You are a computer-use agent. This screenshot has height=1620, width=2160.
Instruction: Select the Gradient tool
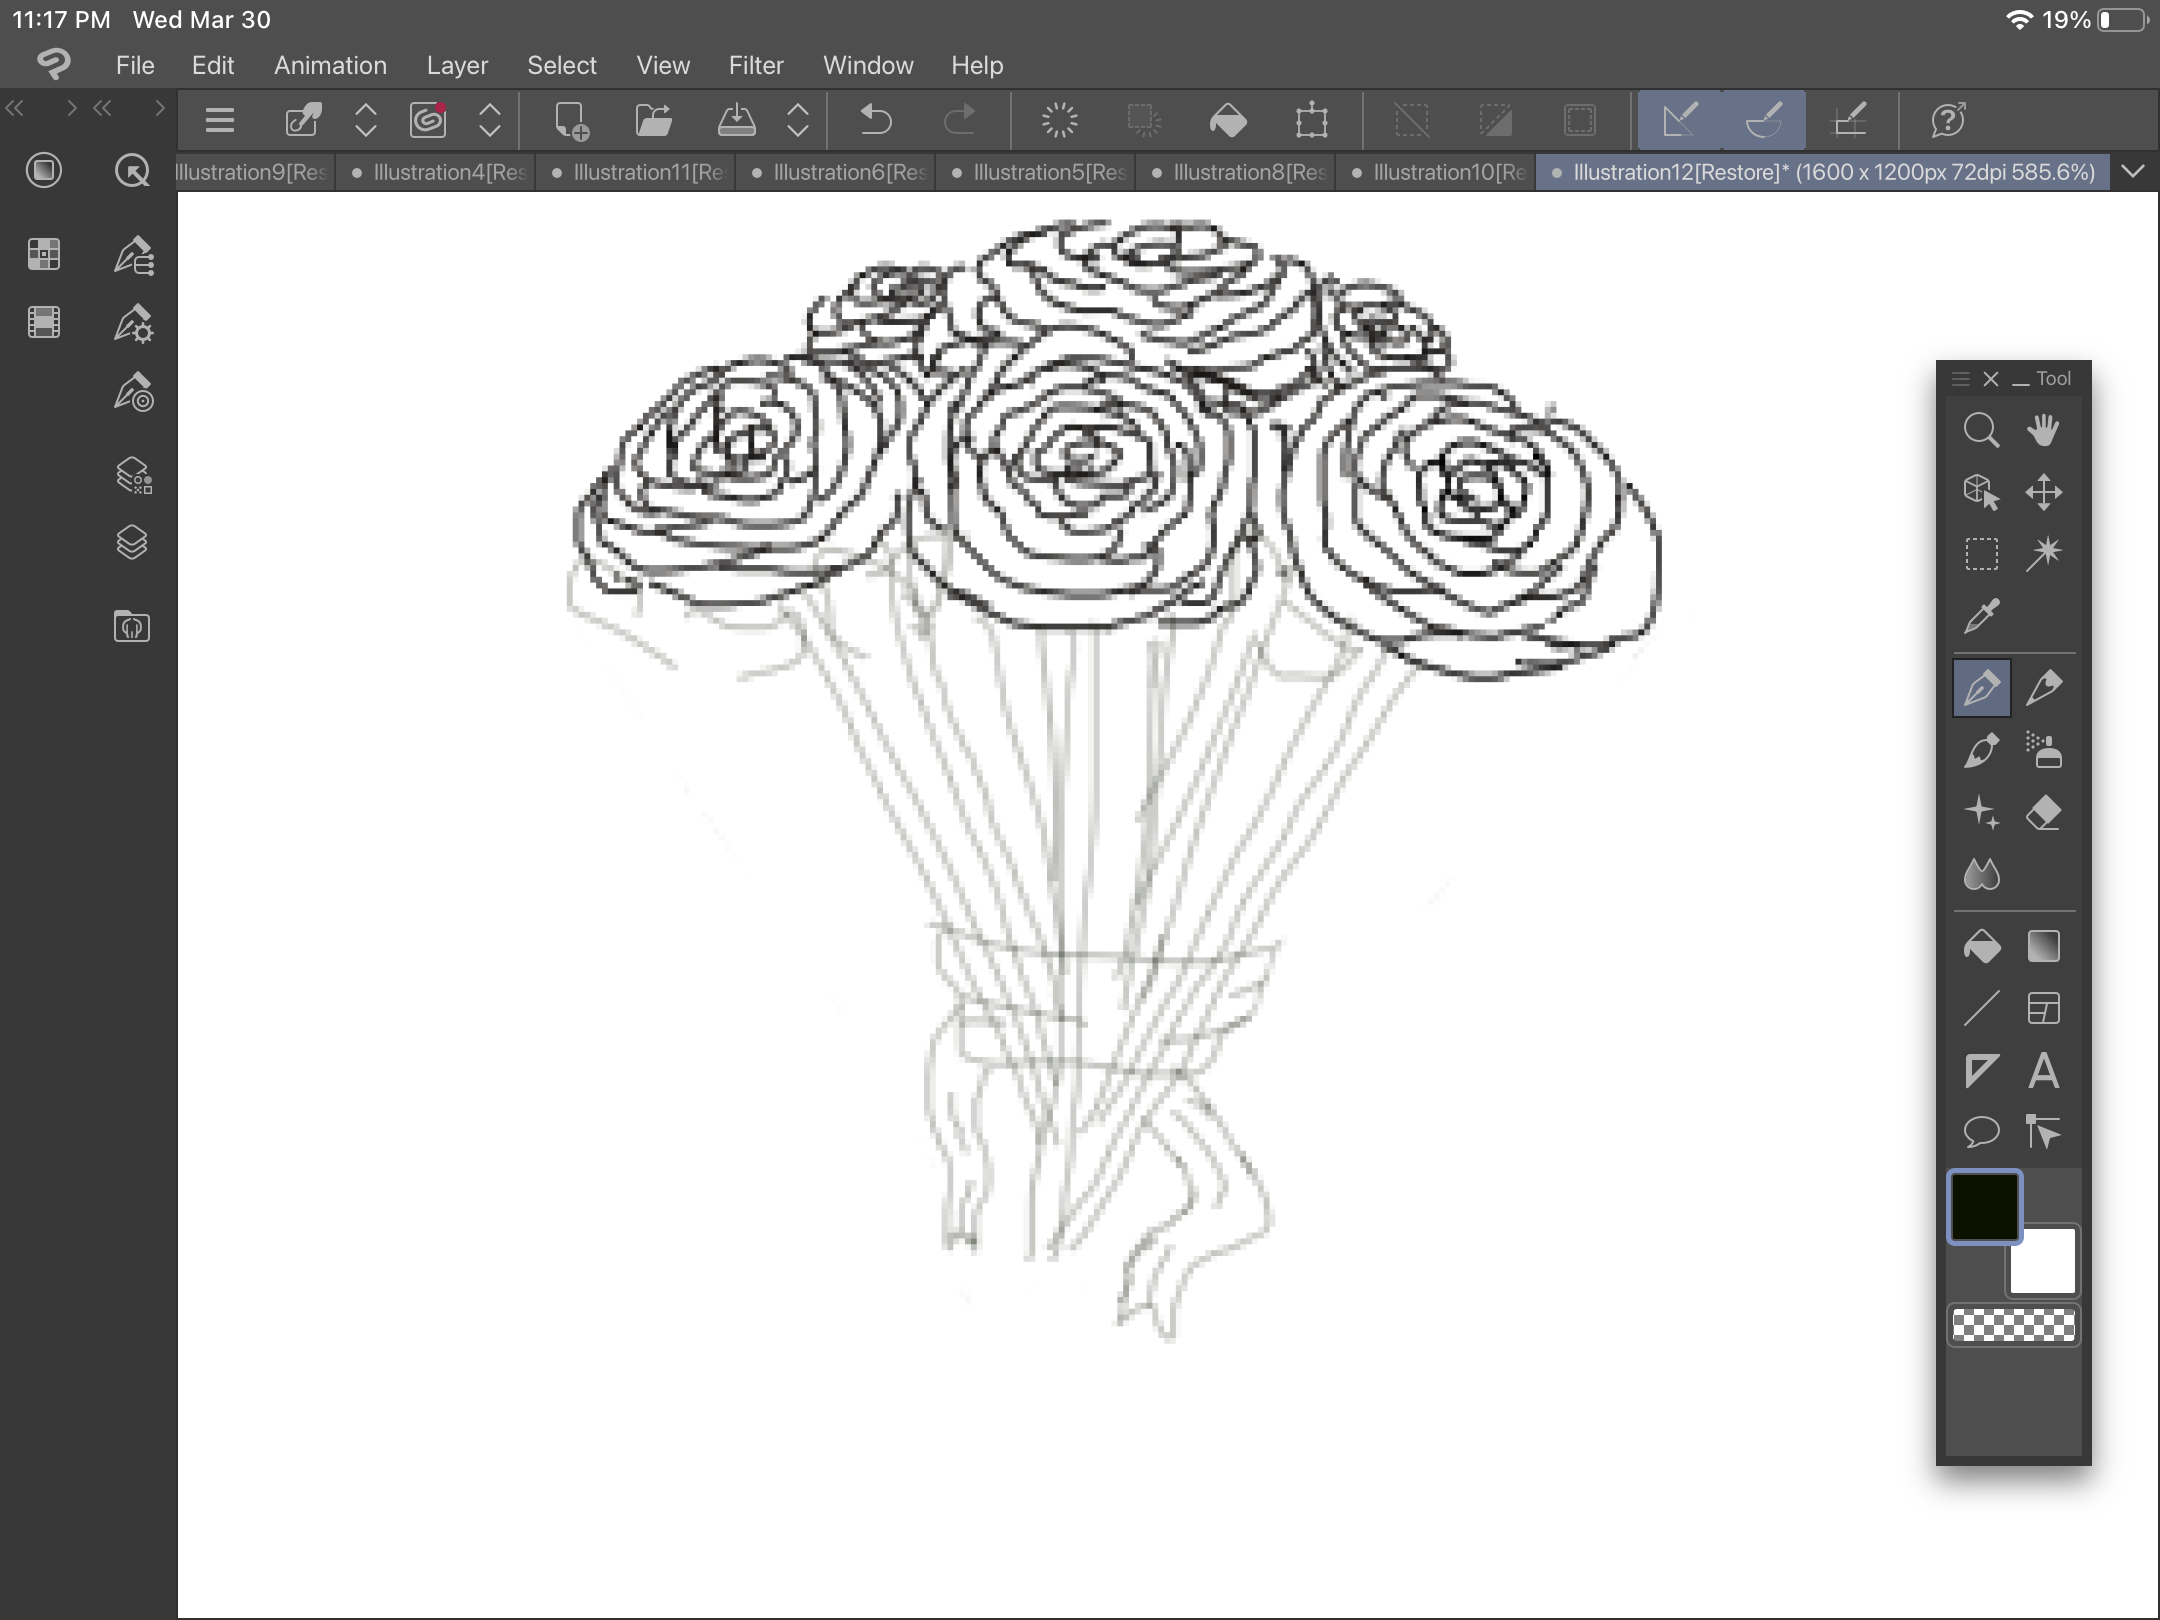tap(2043, 946)
